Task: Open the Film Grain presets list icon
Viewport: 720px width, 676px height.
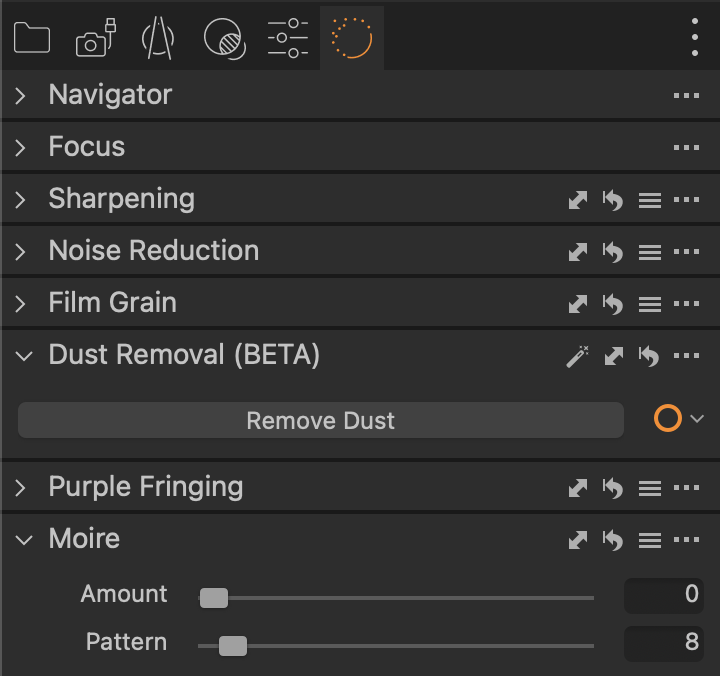Action: click(x=650, y=304)
